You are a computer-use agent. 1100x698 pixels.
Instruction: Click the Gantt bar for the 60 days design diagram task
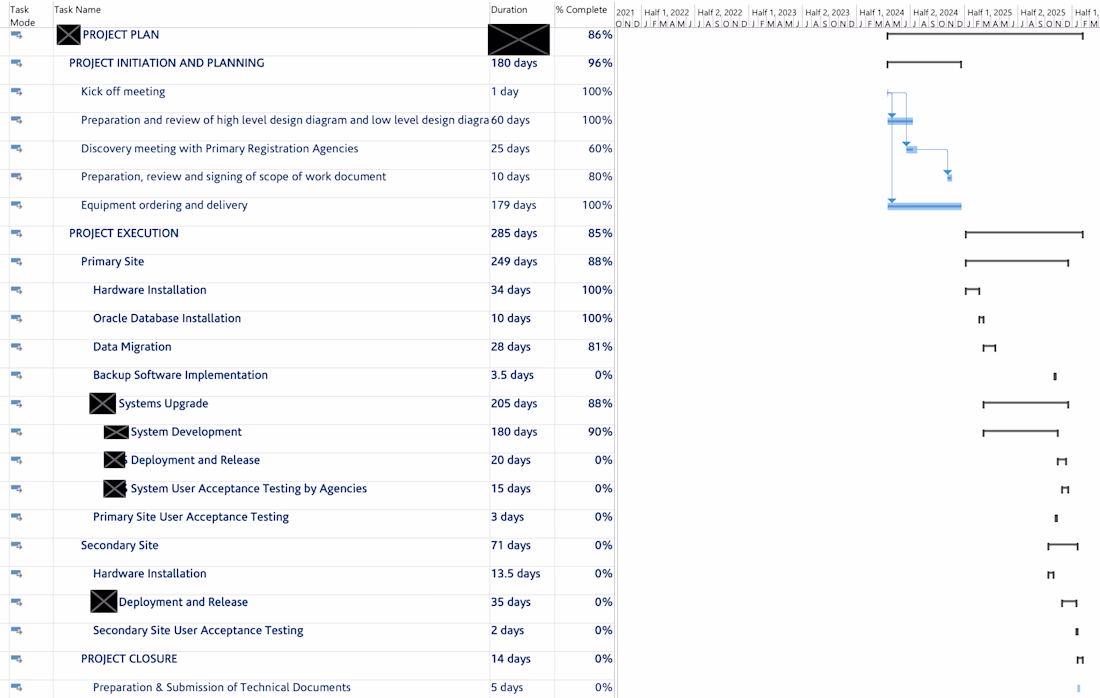[x=900, y=121]
